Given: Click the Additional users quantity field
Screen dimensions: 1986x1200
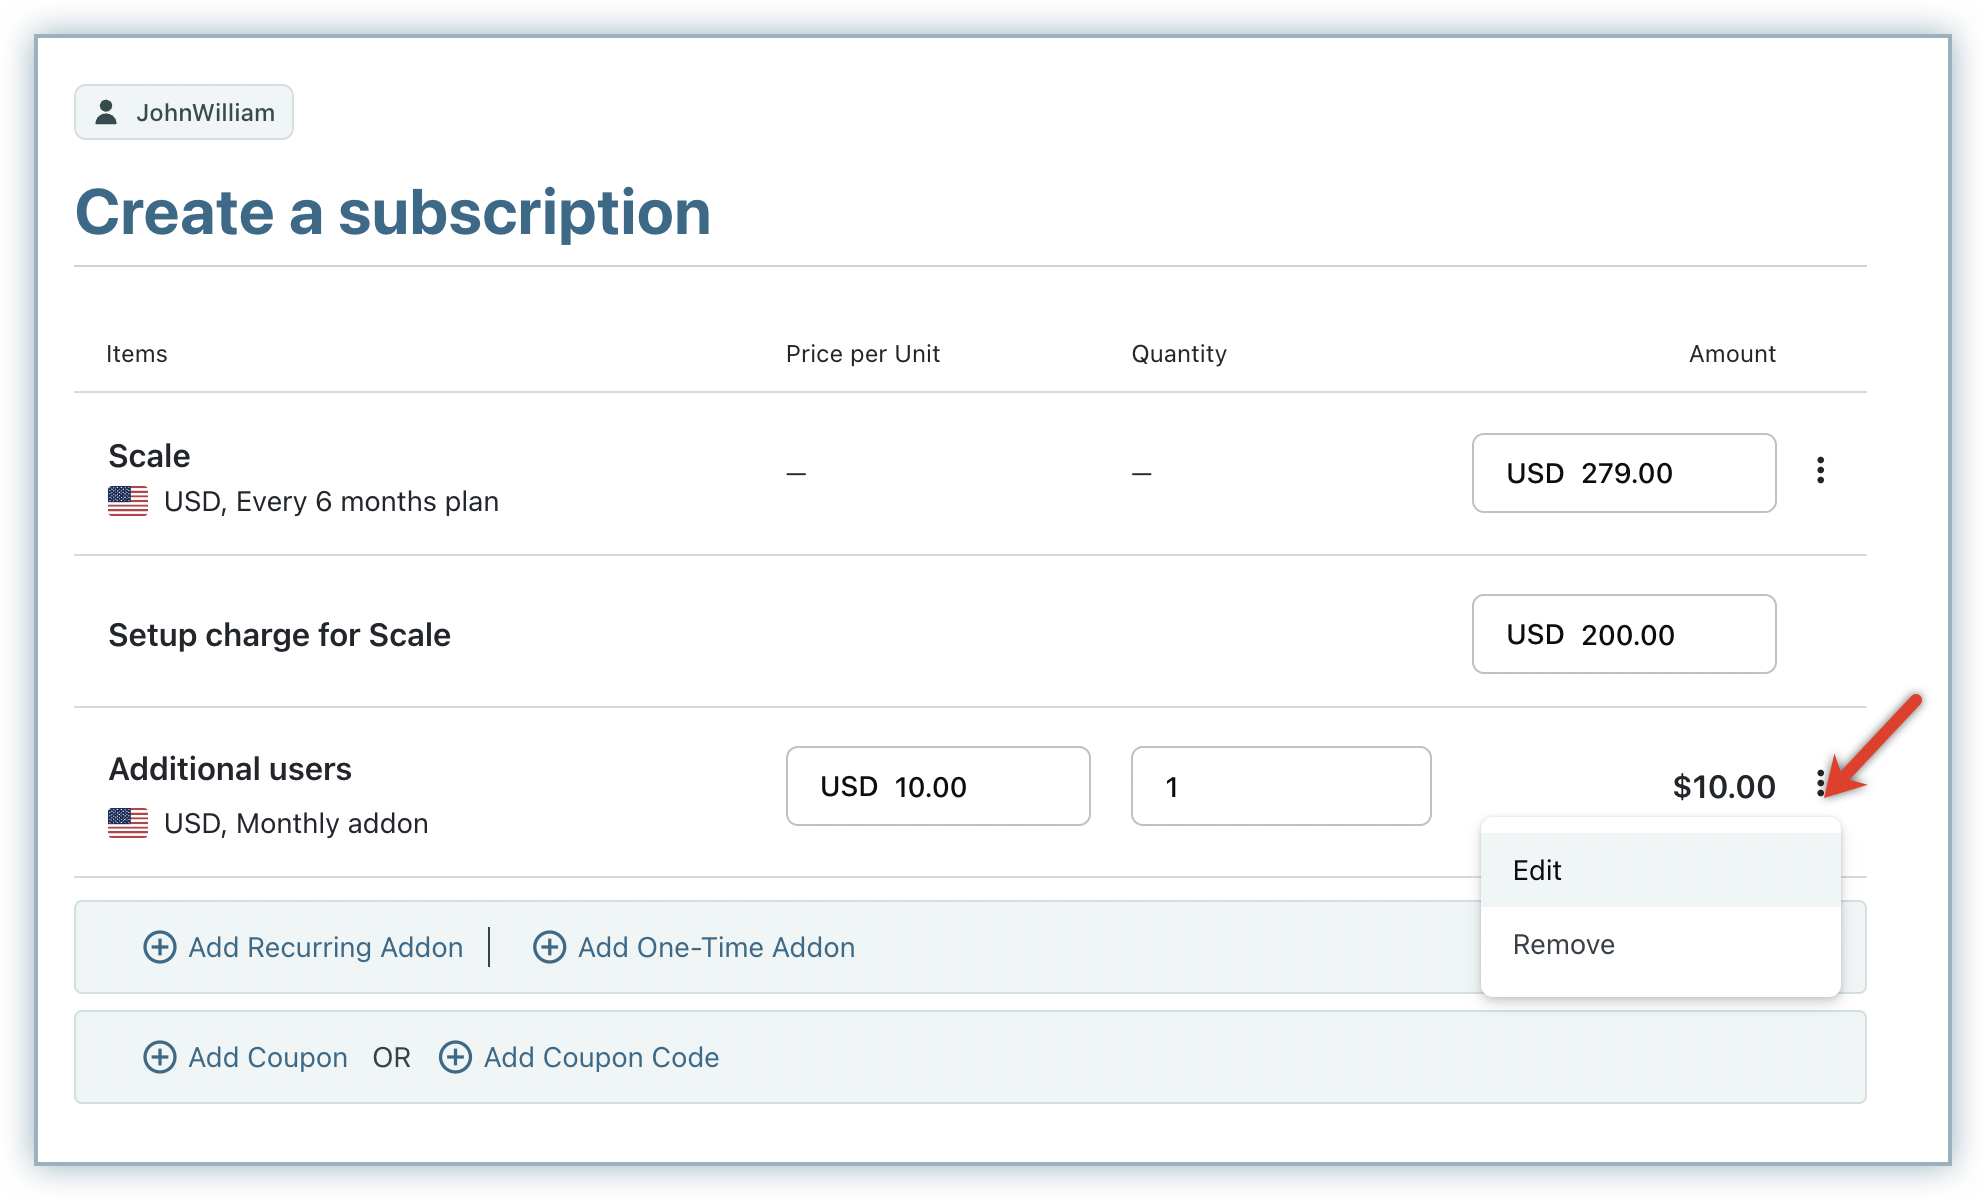Looking at the screenshot, I should click(1280, 787).
